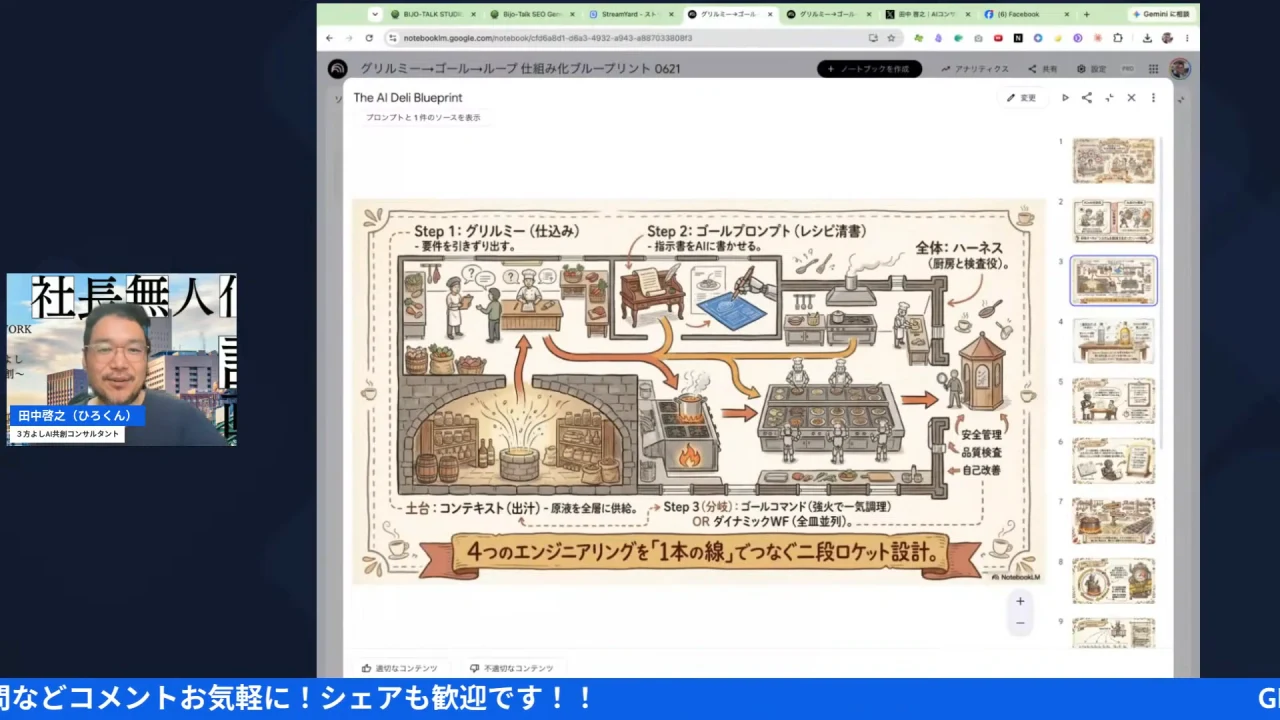Select slide 4 thumbnail
This screenshot has width=1280, height=720.
1113,341
